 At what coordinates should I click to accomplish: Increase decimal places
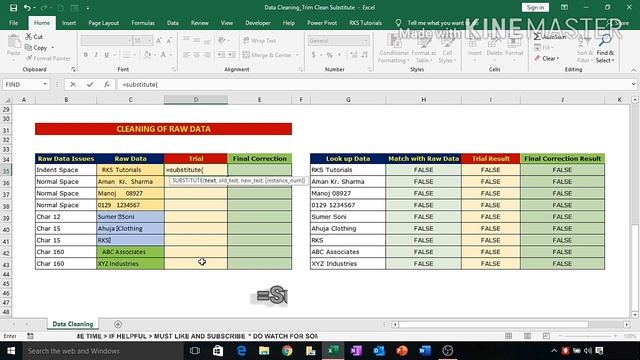point(353,55)
